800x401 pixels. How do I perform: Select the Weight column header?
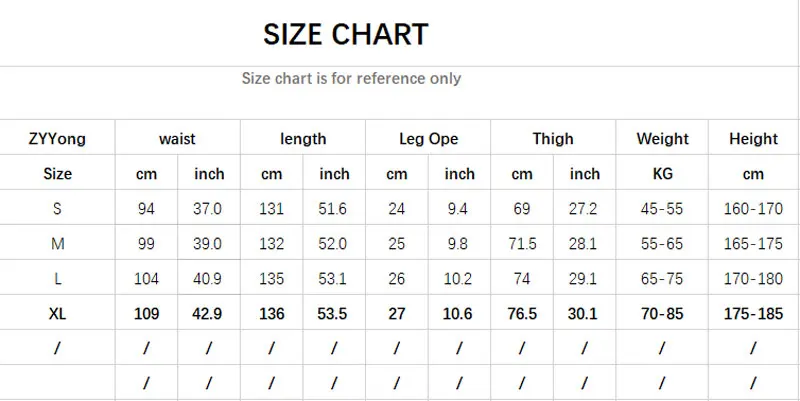pyautogui.click(x=662, y=138)
